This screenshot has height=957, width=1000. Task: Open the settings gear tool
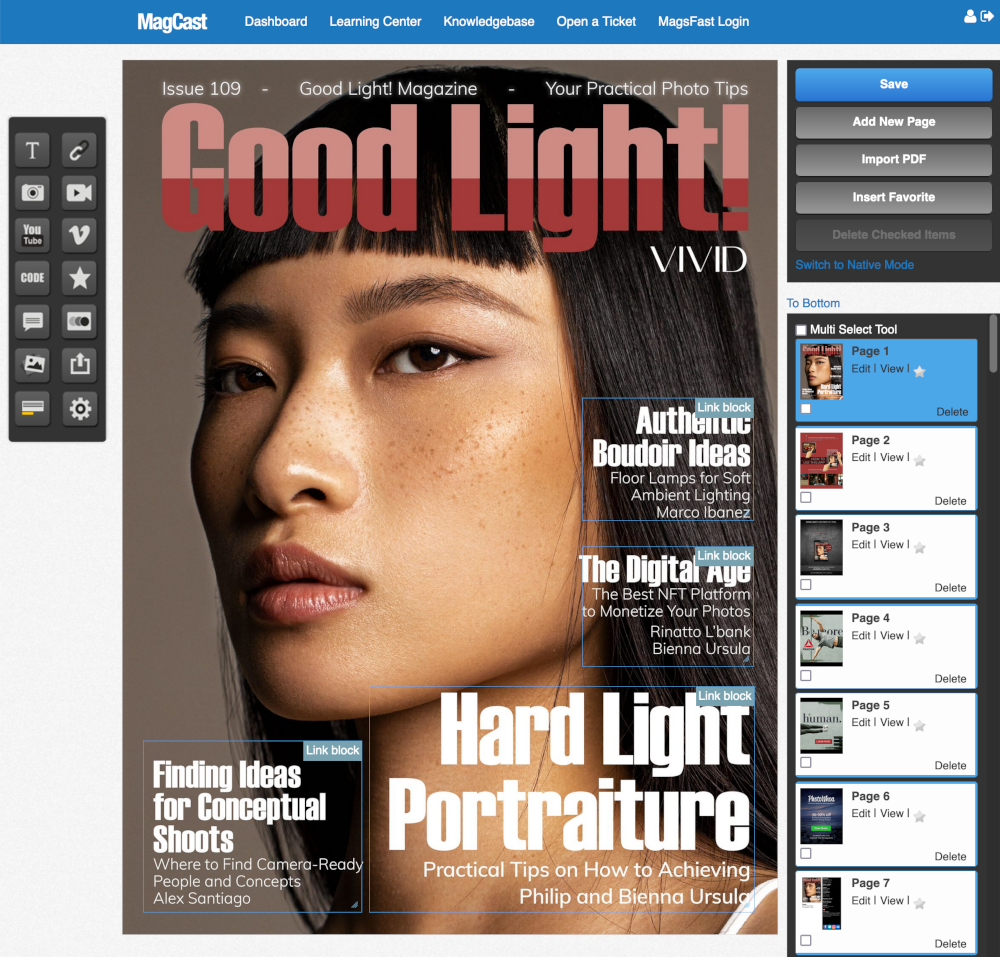pos(79,408)
